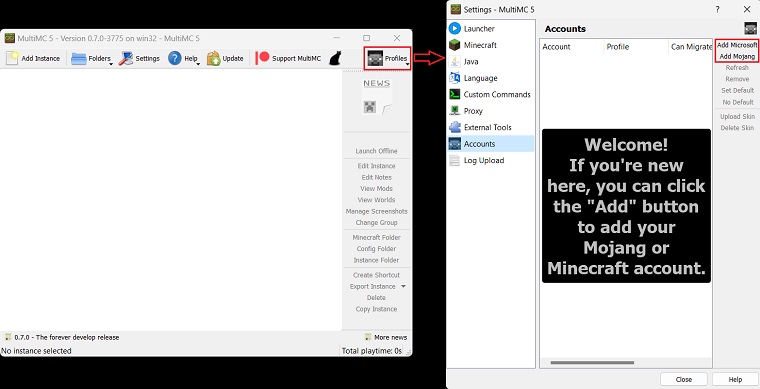760x389 pixels.
Task: Click Add Microsoft account button
Action: tap(737, 45)
